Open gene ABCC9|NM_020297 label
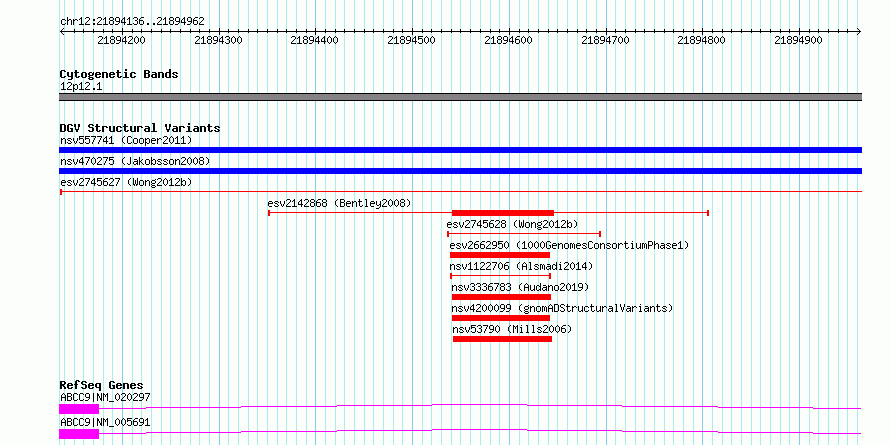This screenshot has height=445, width=890. (x=105, y=398)
